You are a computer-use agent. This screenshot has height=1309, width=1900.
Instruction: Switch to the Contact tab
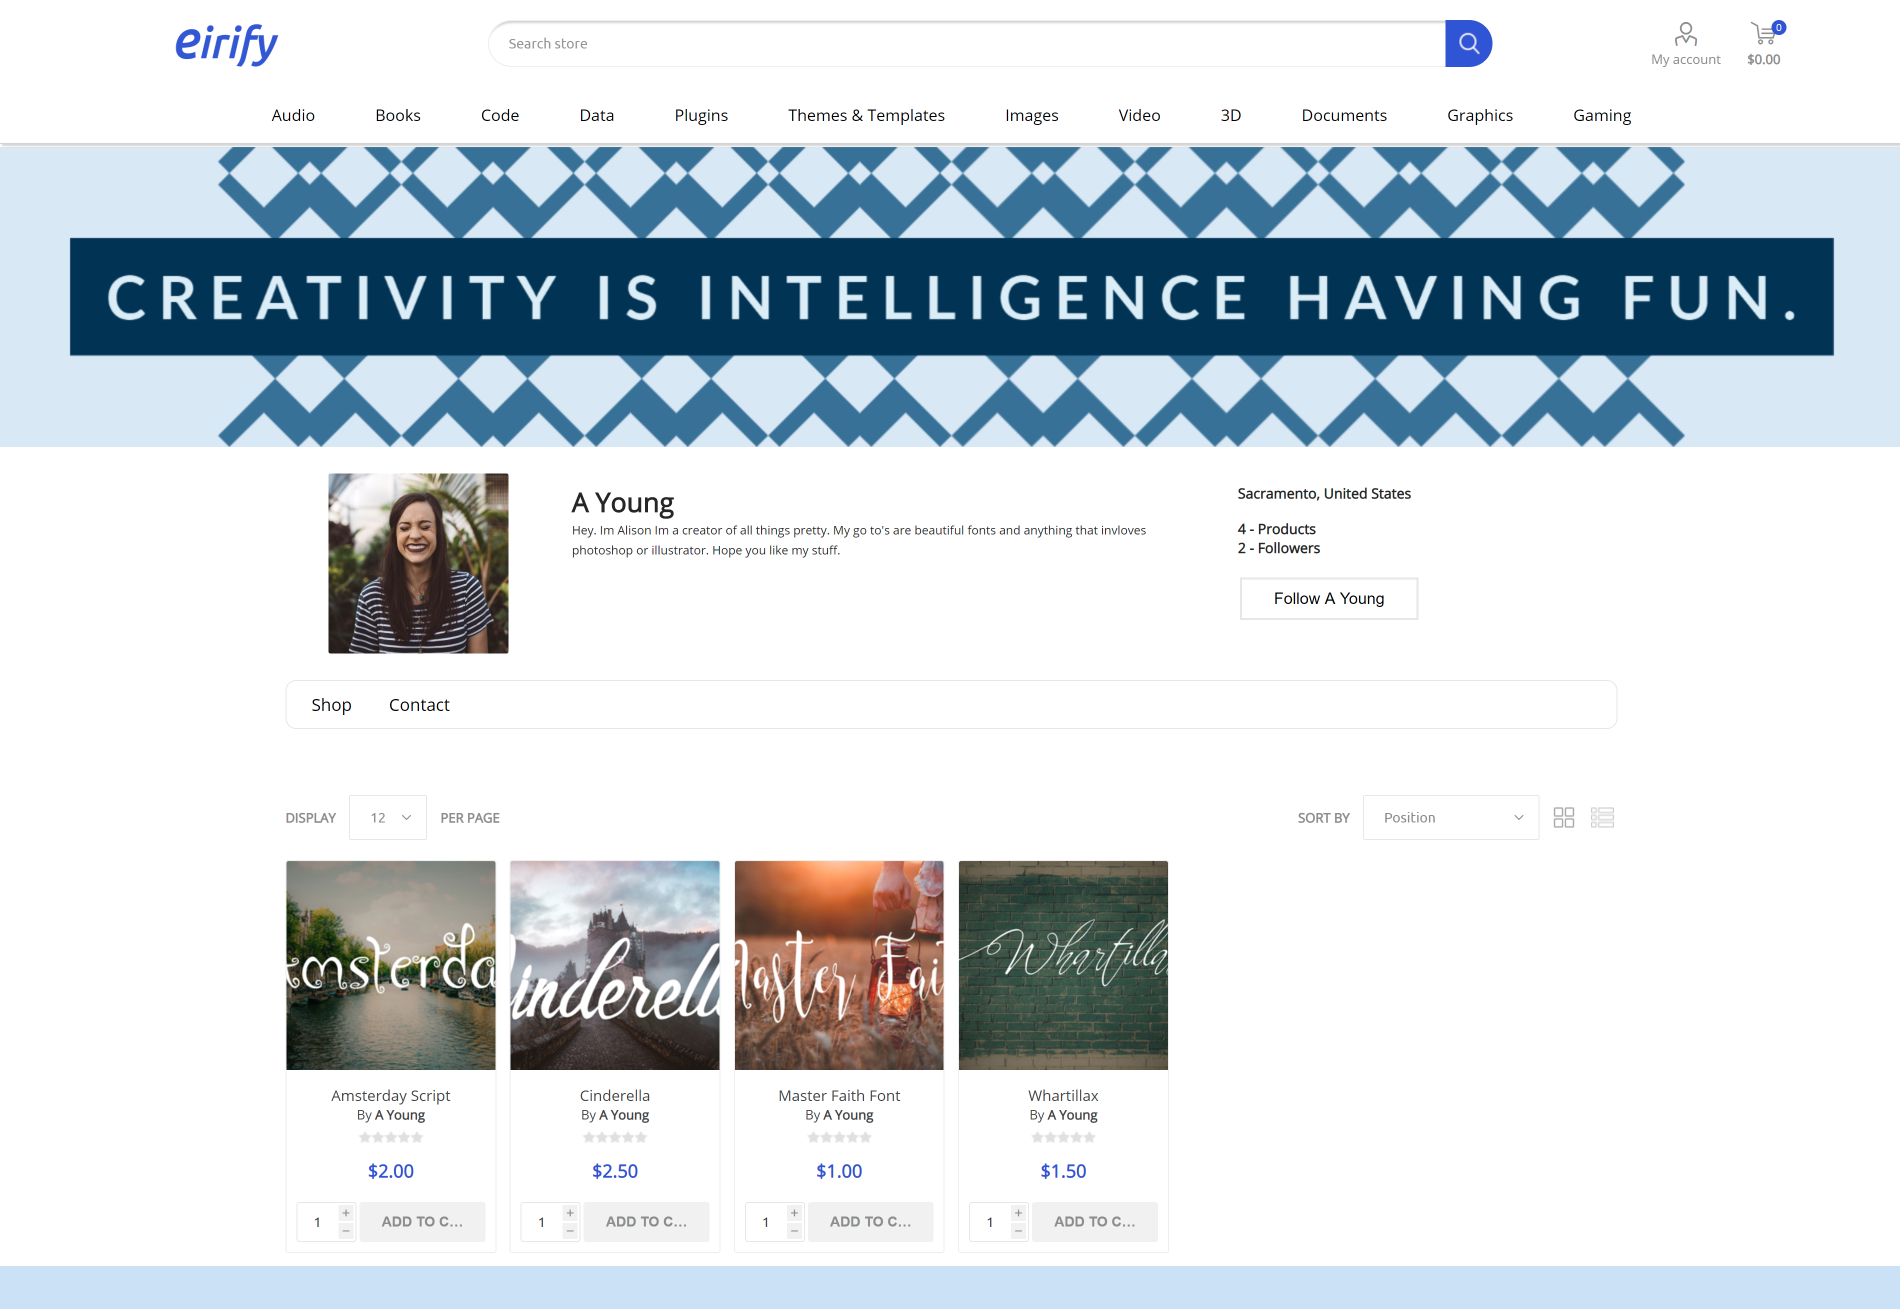click(x=419, y=705)
